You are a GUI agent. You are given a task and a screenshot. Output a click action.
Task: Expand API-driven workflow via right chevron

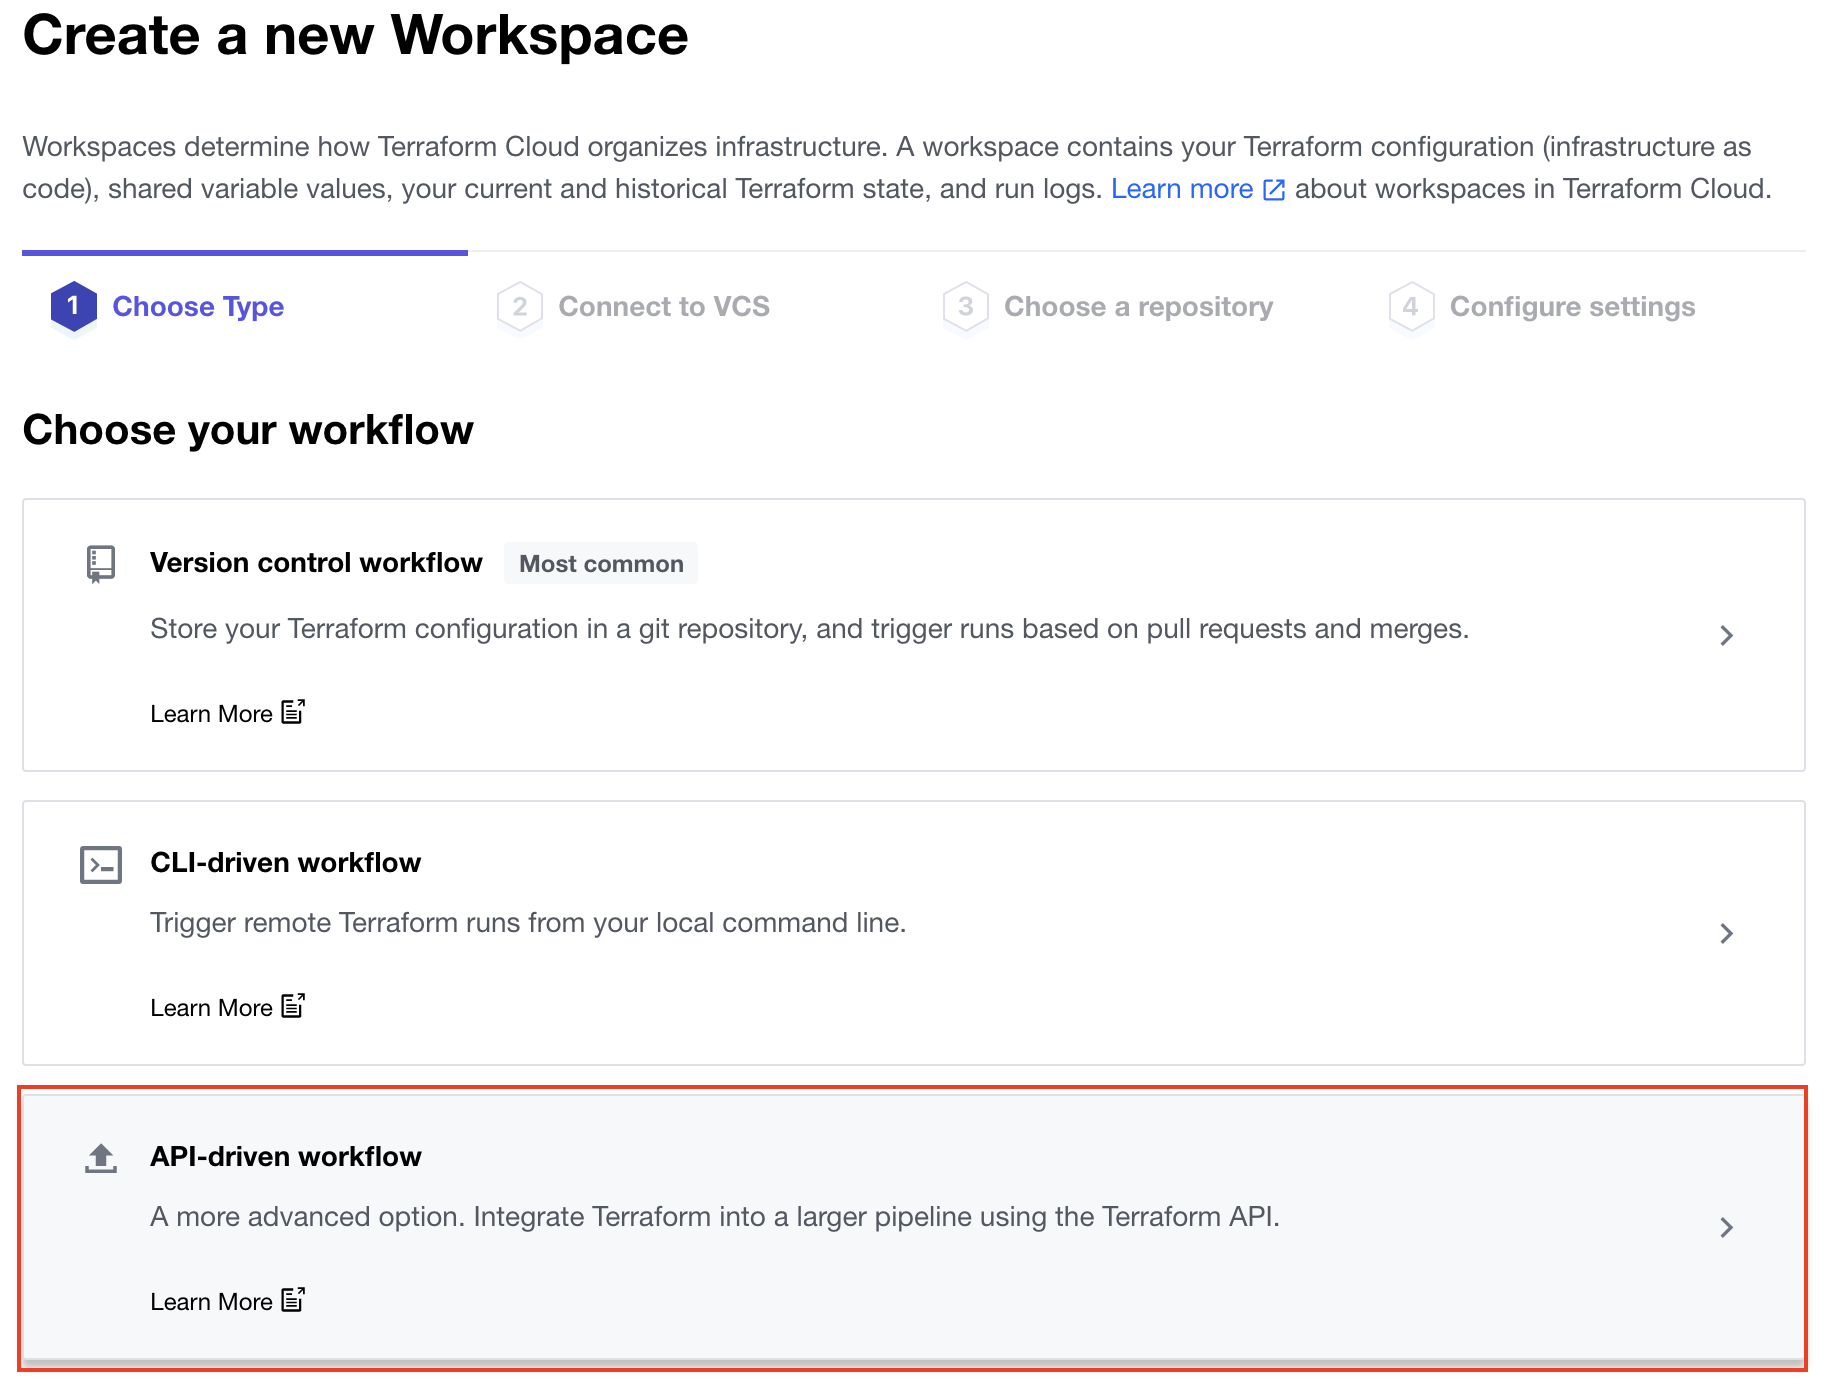[1726, 1228]
